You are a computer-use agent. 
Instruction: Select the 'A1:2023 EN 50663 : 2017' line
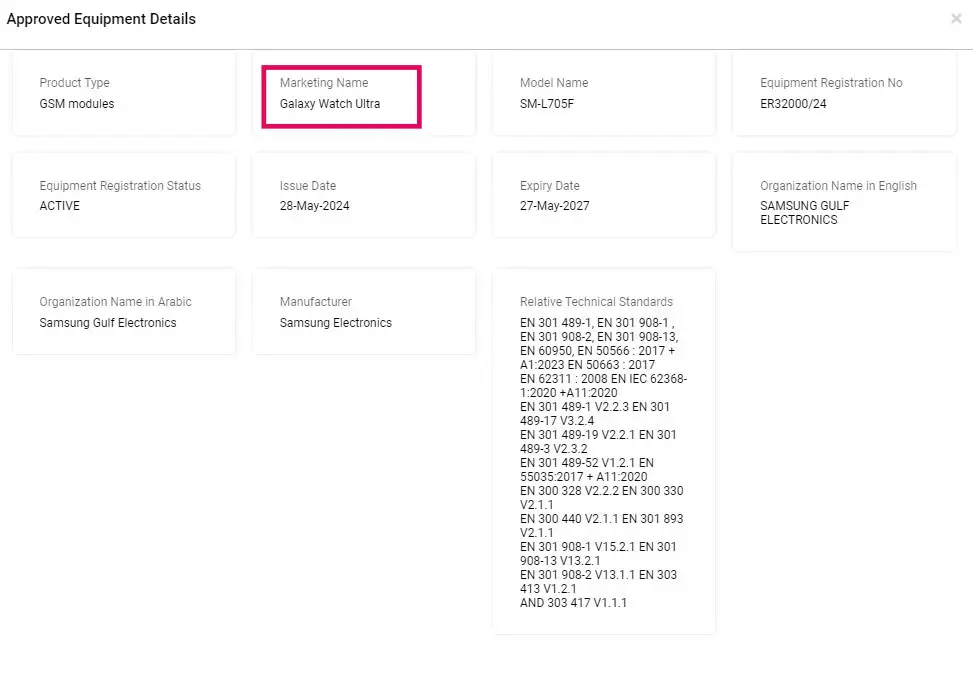click(588, 365)
